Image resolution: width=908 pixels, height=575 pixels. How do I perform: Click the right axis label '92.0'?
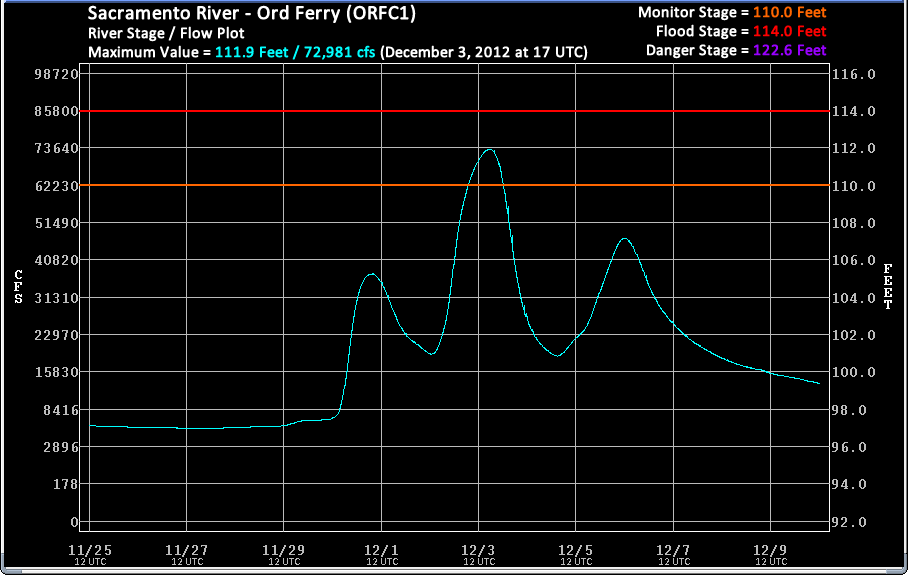tap(849, 522)
